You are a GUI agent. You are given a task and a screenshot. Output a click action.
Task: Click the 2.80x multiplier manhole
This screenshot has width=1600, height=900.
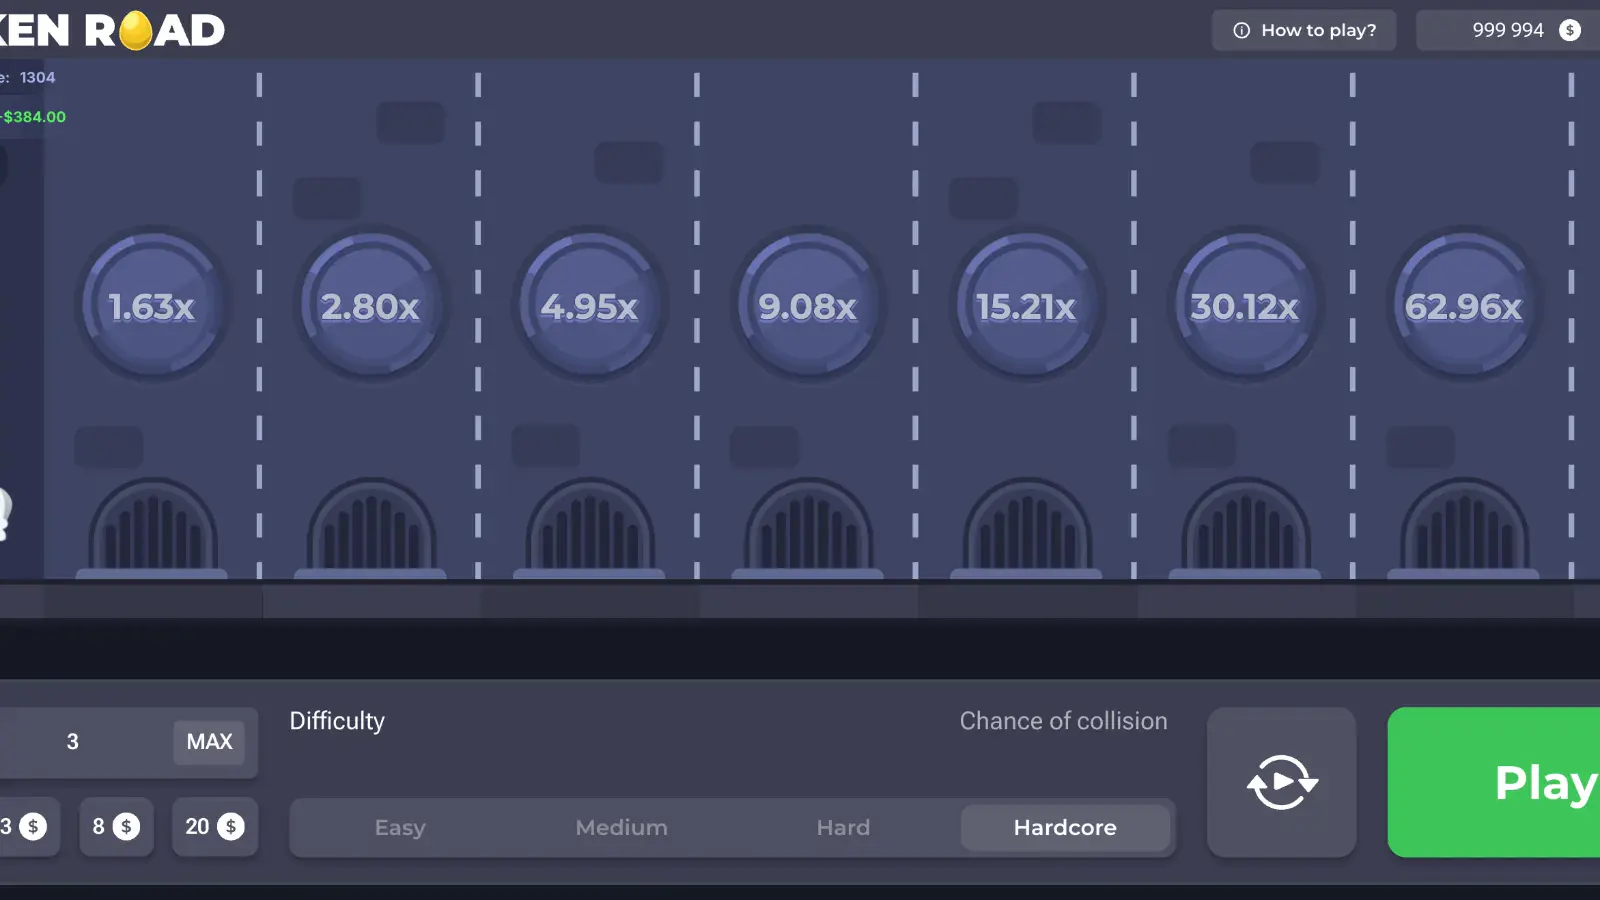371,305
